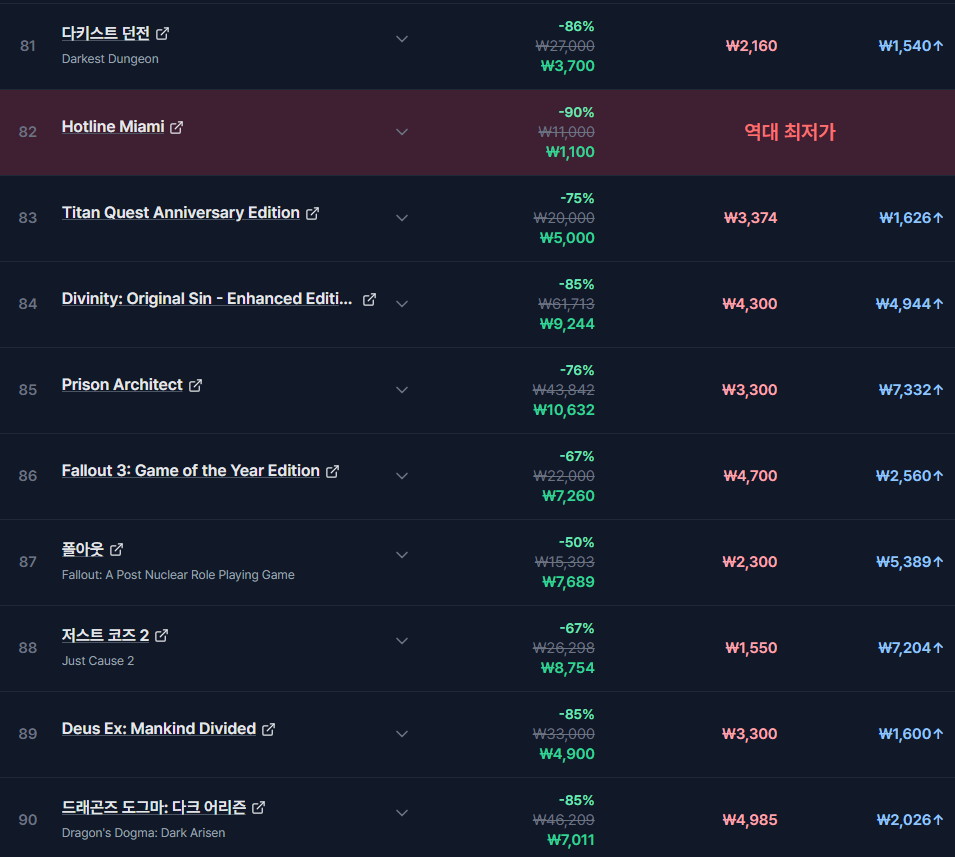955x857 pixels.
Task: Click the Darkest Dungeon English subtitle
Action: [110, 59]
